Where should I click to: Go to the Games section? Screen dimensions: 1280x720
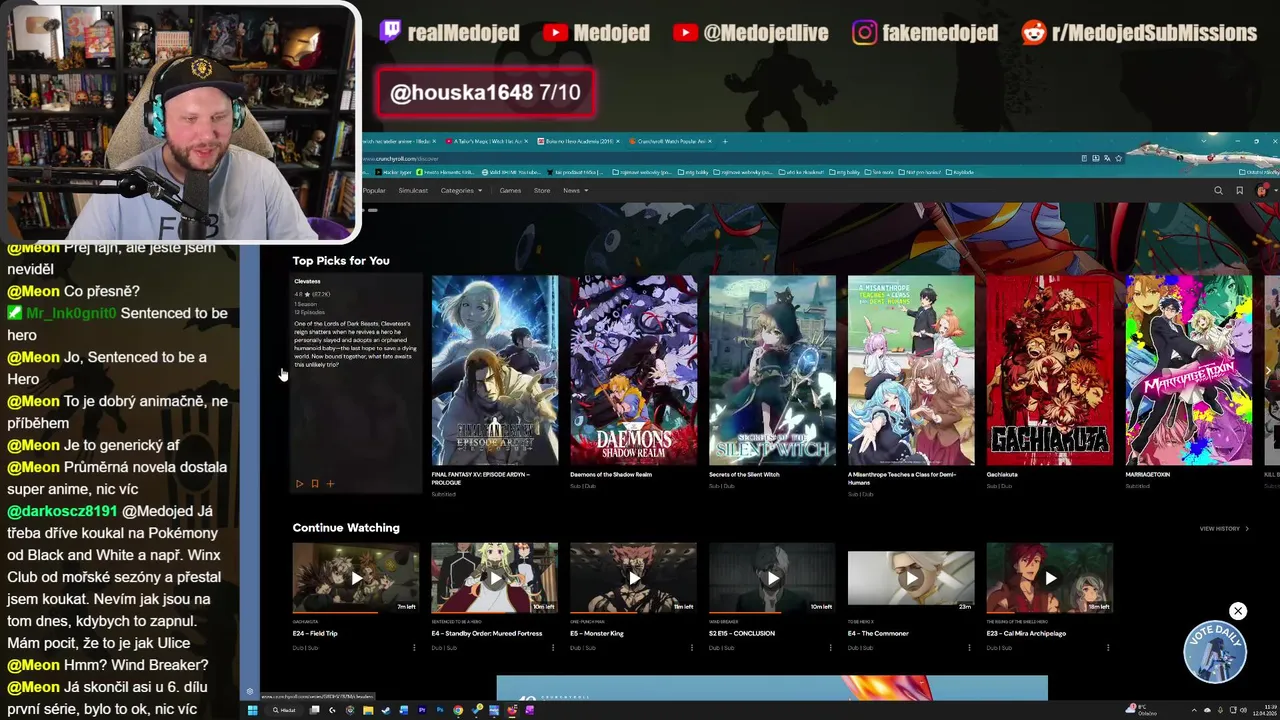point(510,190)
